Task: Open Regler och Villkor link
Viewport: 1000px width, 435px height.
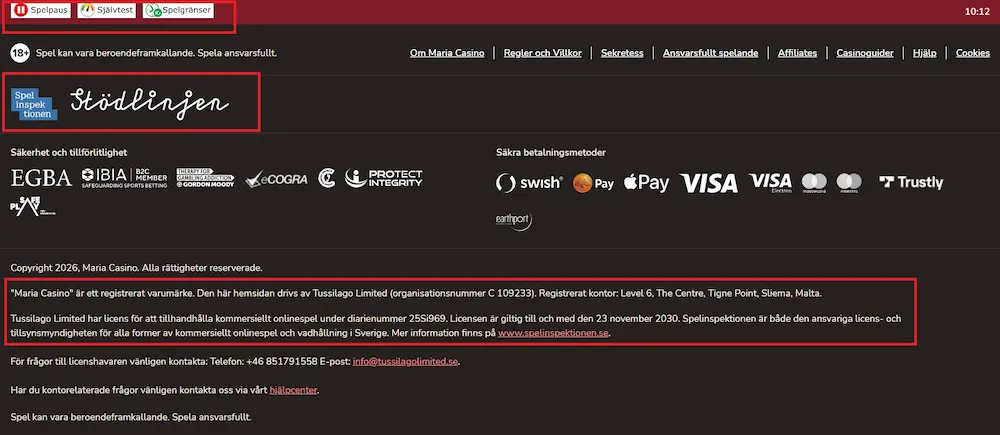Action: [543, 54]
